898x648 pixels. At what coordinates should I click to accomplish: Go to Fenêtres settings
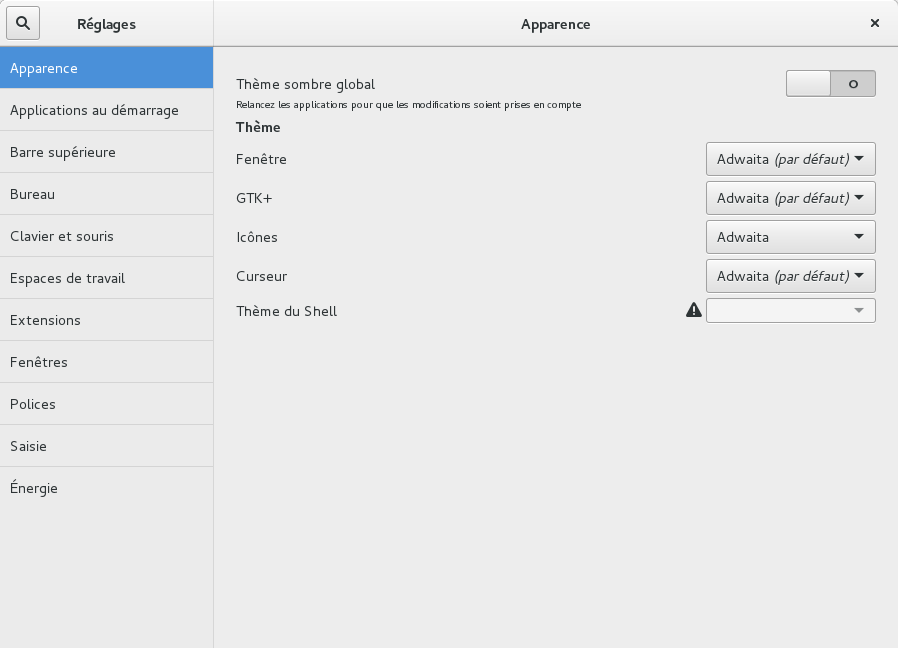(x=106, y=363)
